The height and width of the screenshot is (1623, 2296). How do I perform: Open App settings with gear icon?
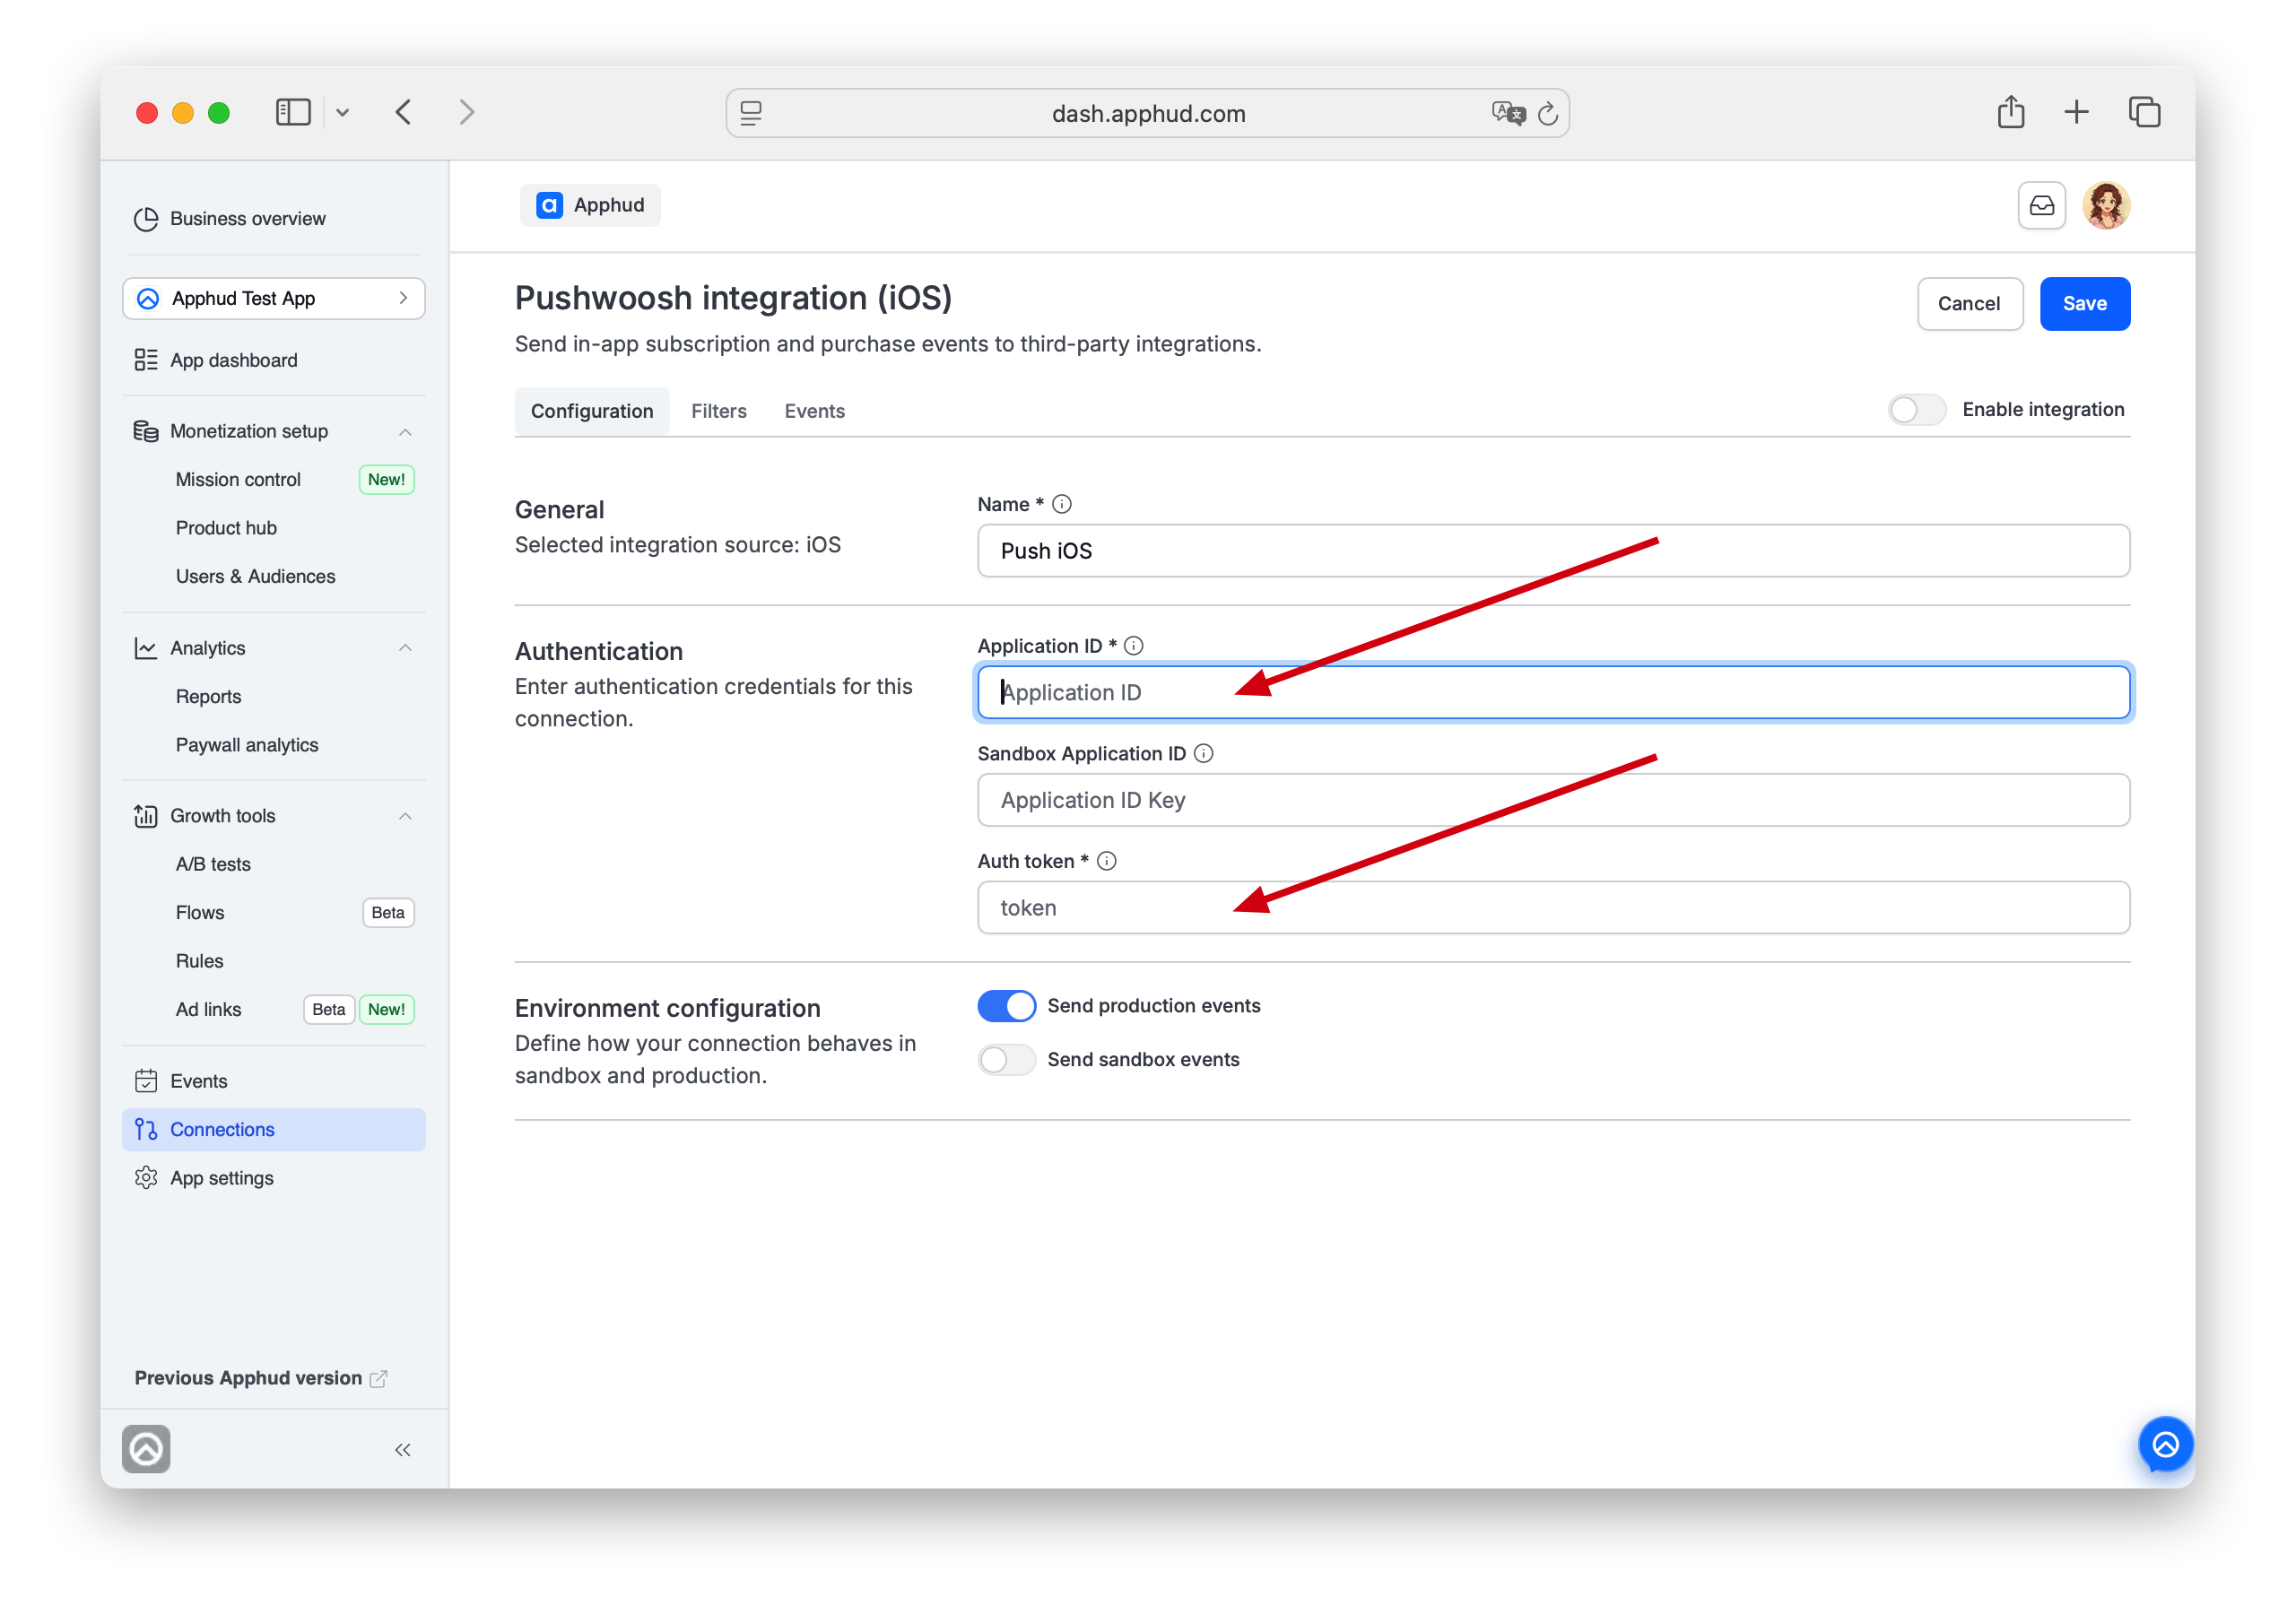[146, 1178]
